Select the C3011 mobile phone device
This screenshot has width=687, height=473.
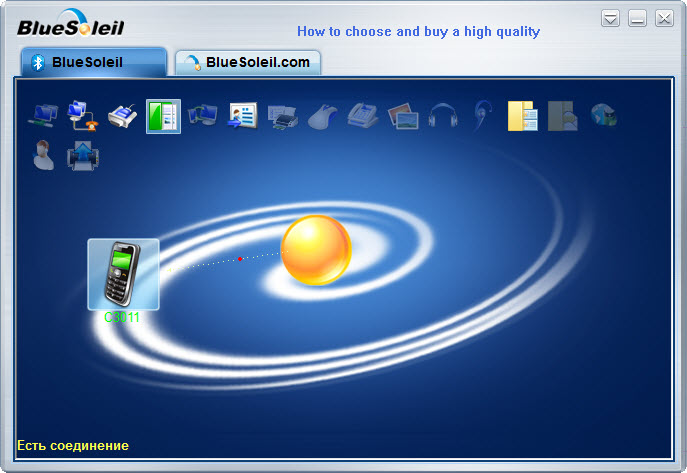[123, 274]
